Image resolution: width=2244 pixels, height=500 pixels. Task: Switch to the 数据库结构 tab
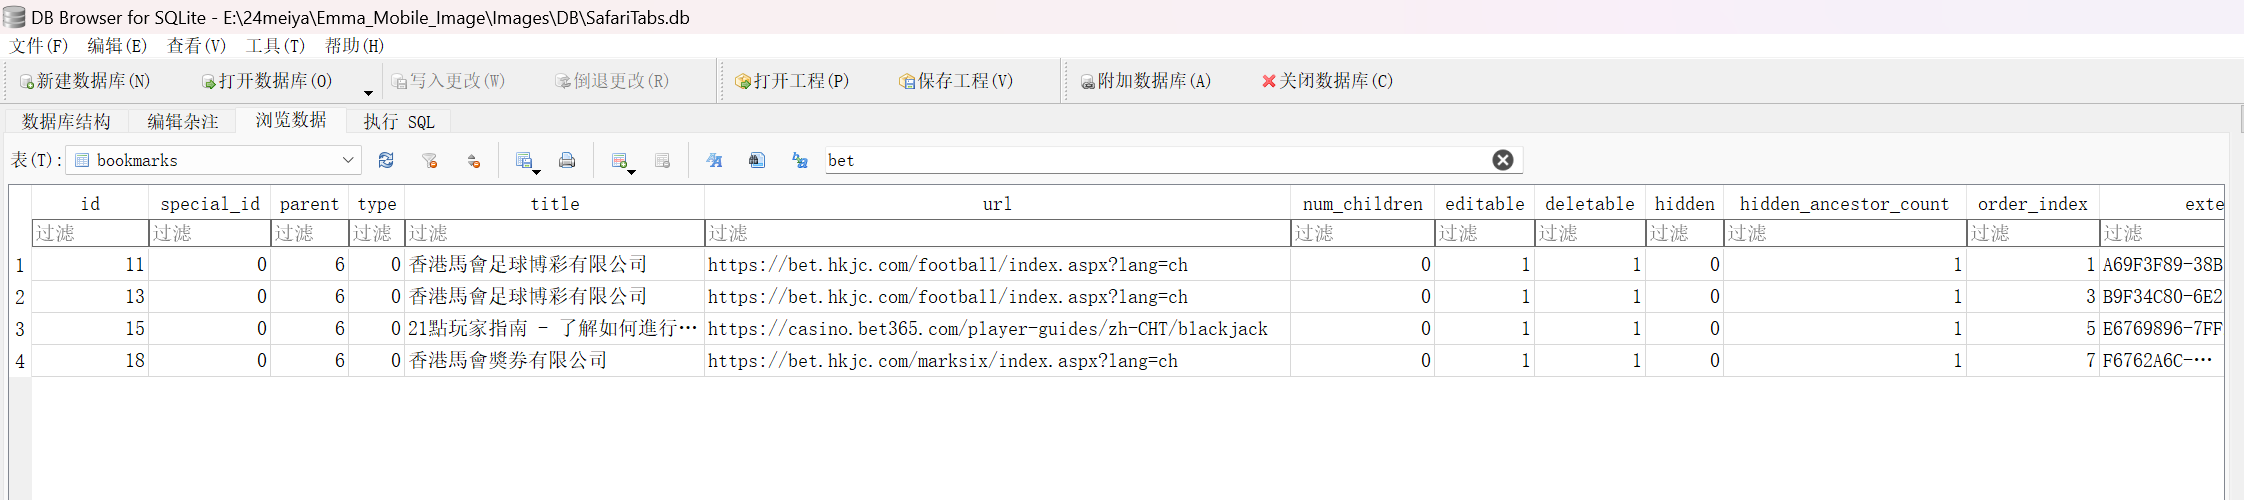[x=66, y=121]
